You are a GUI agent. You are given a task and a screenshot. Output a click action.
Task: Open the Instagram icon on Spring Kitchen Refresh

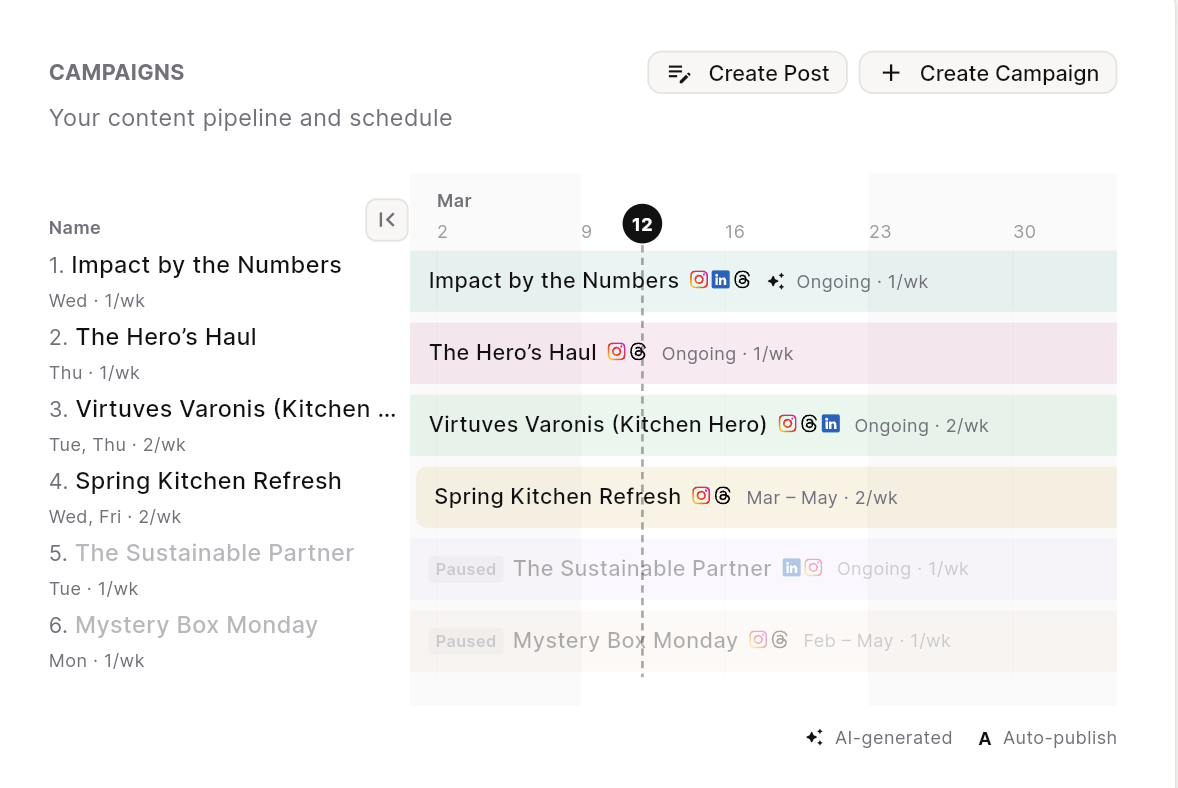[x=703, y=496]
